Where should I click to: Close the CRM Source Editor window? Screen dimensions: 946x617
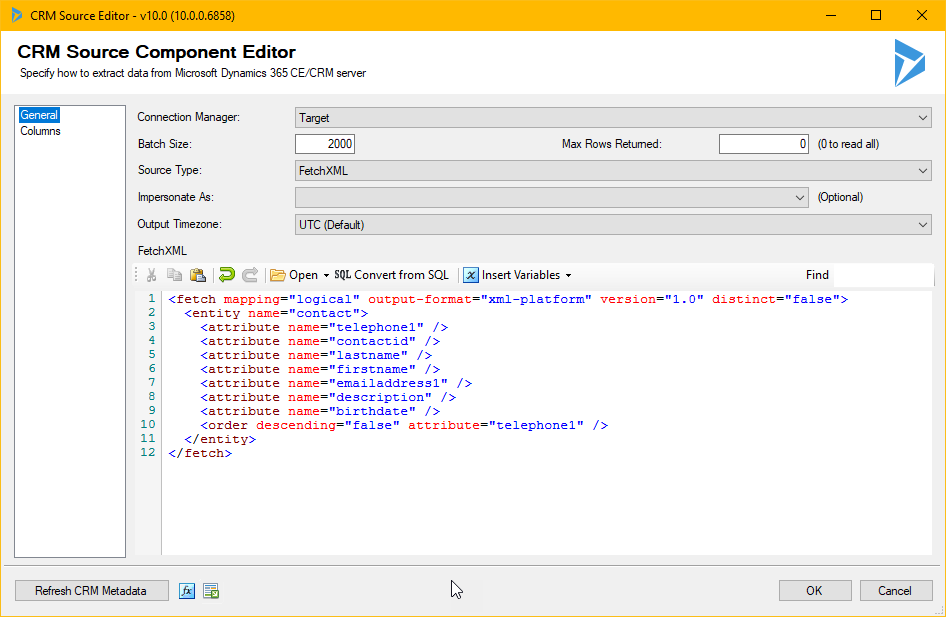tap(922, 15)
